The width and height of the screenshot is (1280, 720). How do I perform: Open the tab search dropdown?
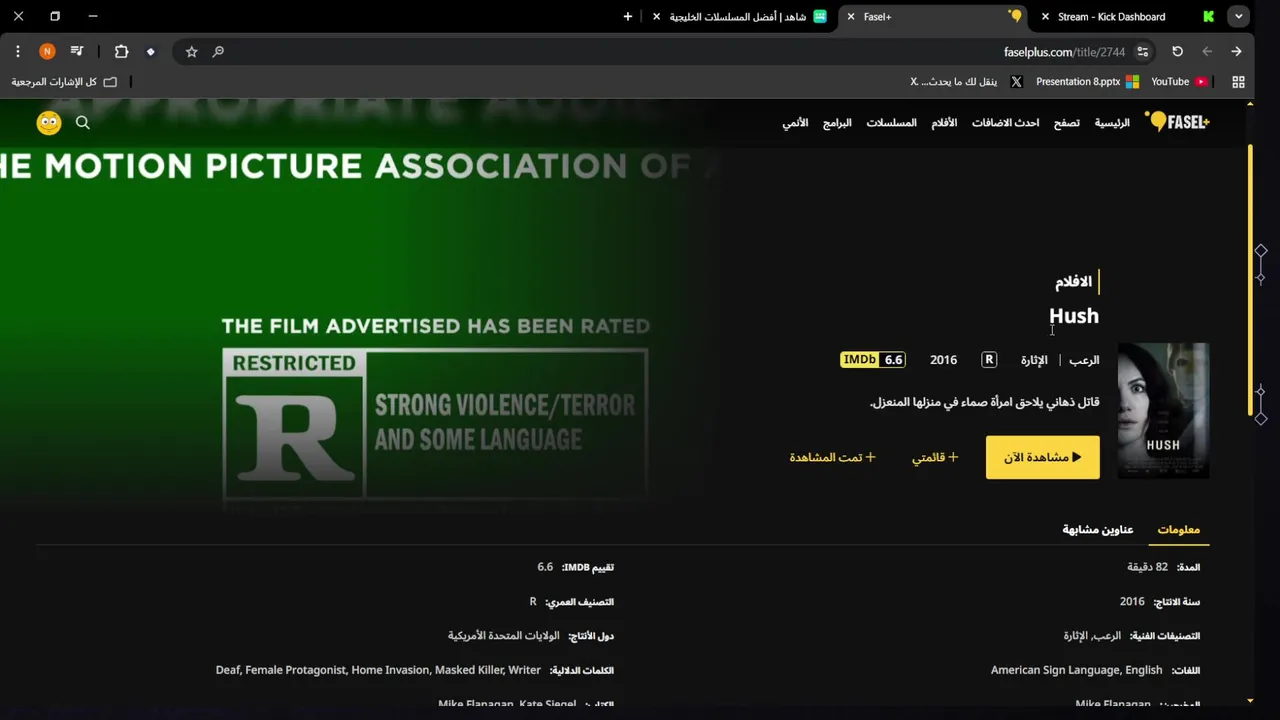tap(1239, 16)
